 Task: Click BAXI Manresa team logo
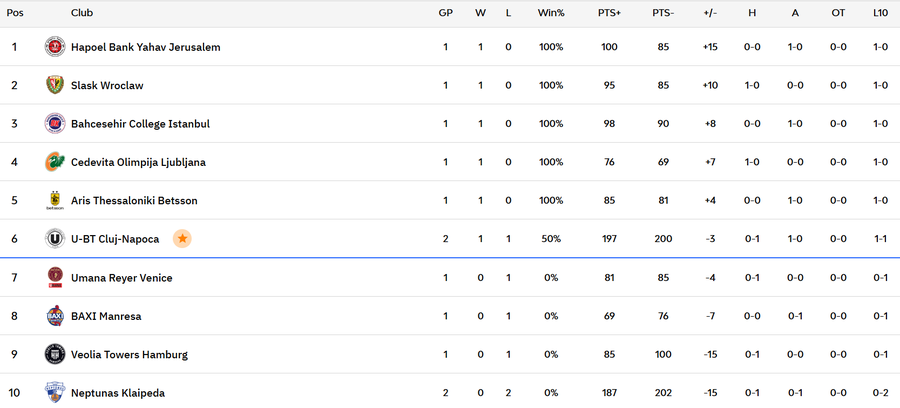55,316
